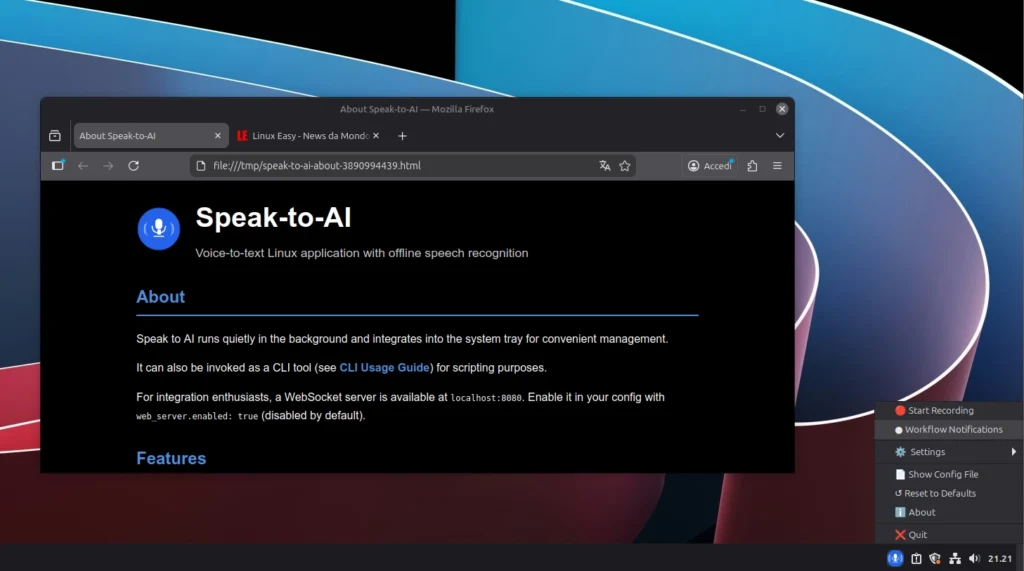Toggle Workflow Notifications in tray menu
This screenshot has width=1024, height=571.
tap(949, 429)
